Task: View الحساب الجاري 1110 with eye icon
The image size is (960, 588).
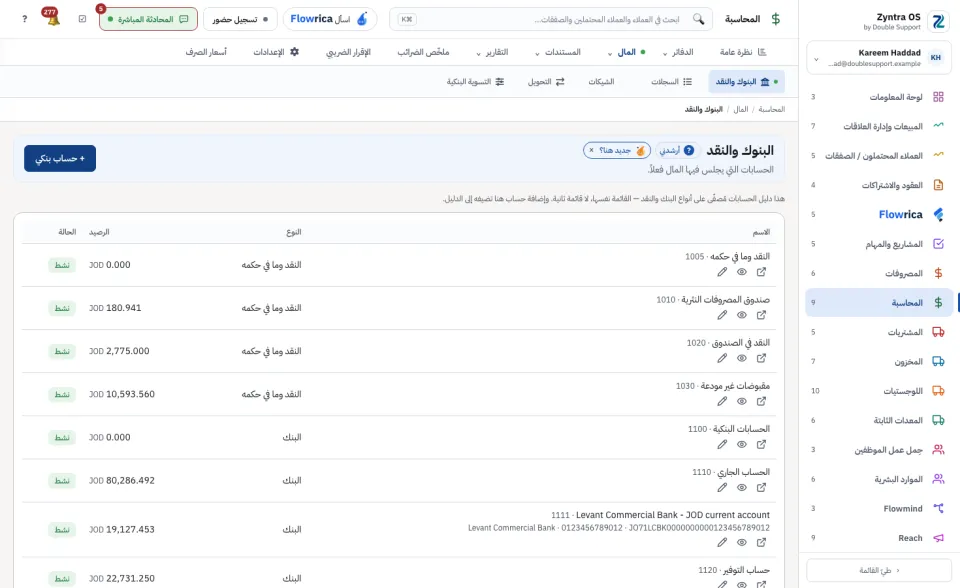Action: (x=741, y=488)
